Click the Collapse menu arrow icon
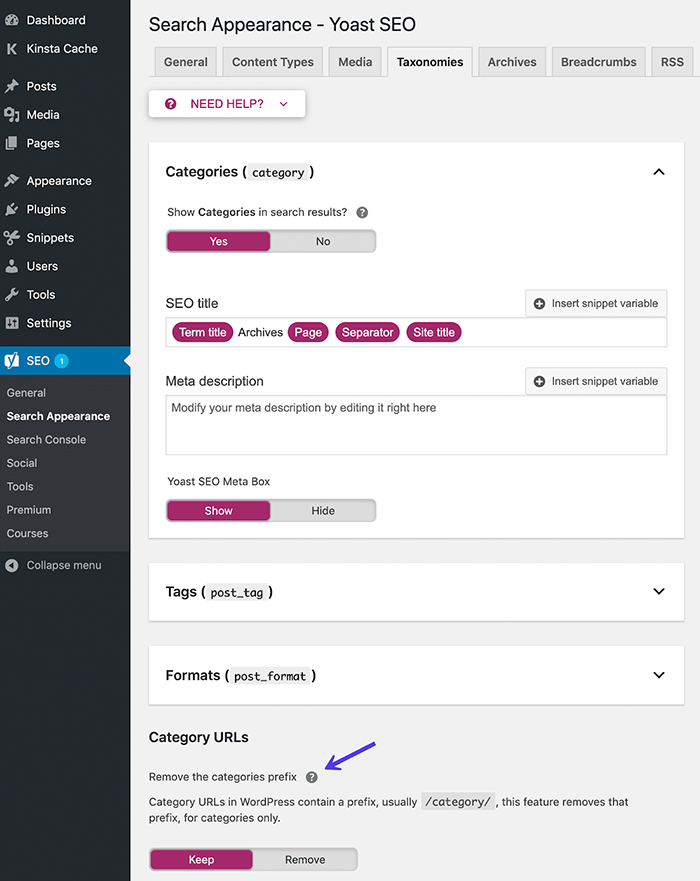This screenshot has height=881, width=700. [12, 565]
